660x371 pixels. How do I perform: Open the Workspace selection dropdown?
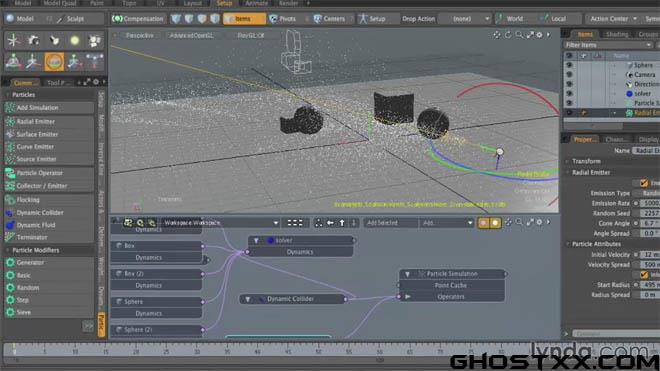(221, 223)
